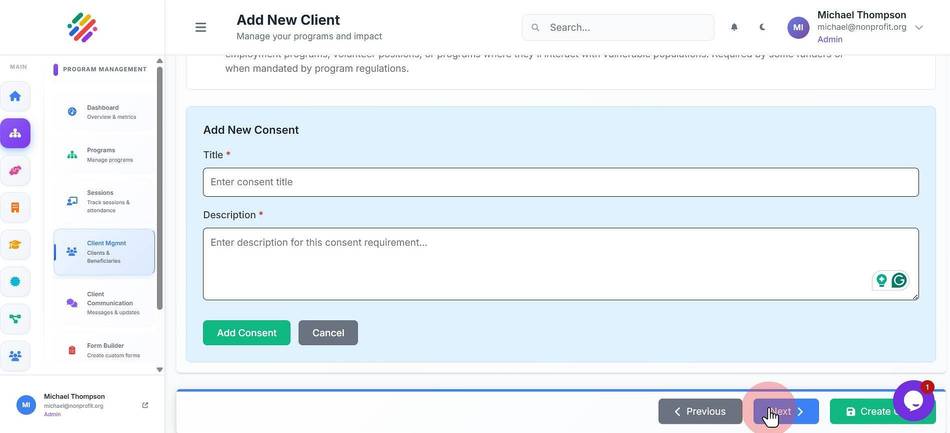
Task: Open the chat support bubble
Action: tap(913, 400)
